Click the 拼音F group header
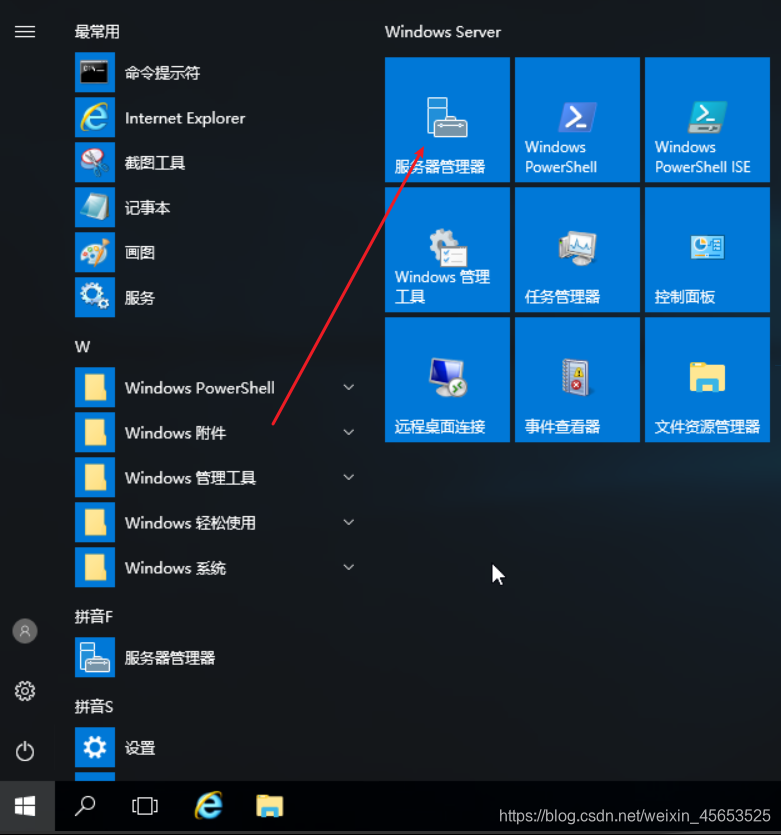This screenshot has width=781, height=835. pos(94,617)
